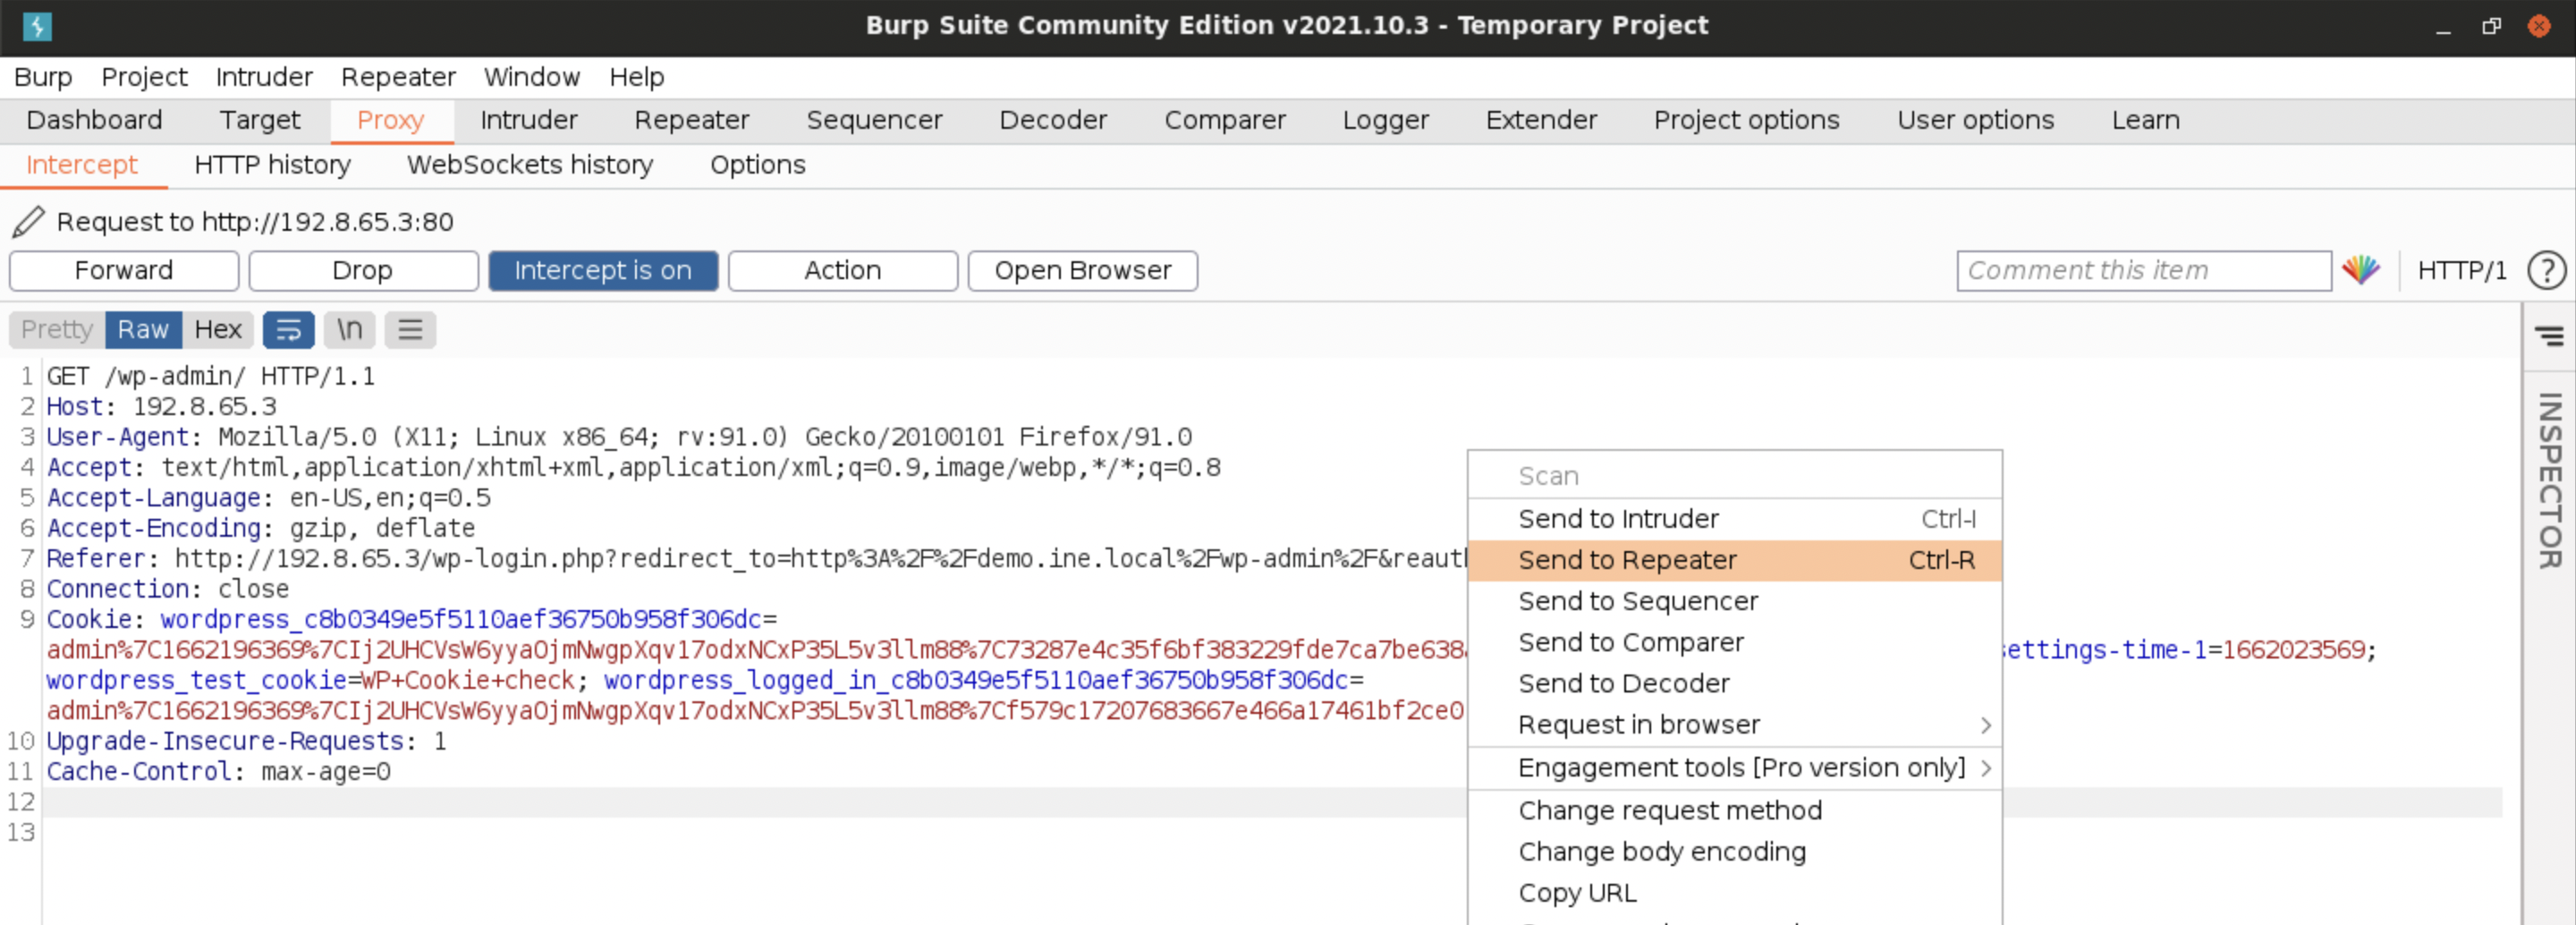
Task: Toggle the word wrap icon in the editor toolbar
Action: (289, 329)
